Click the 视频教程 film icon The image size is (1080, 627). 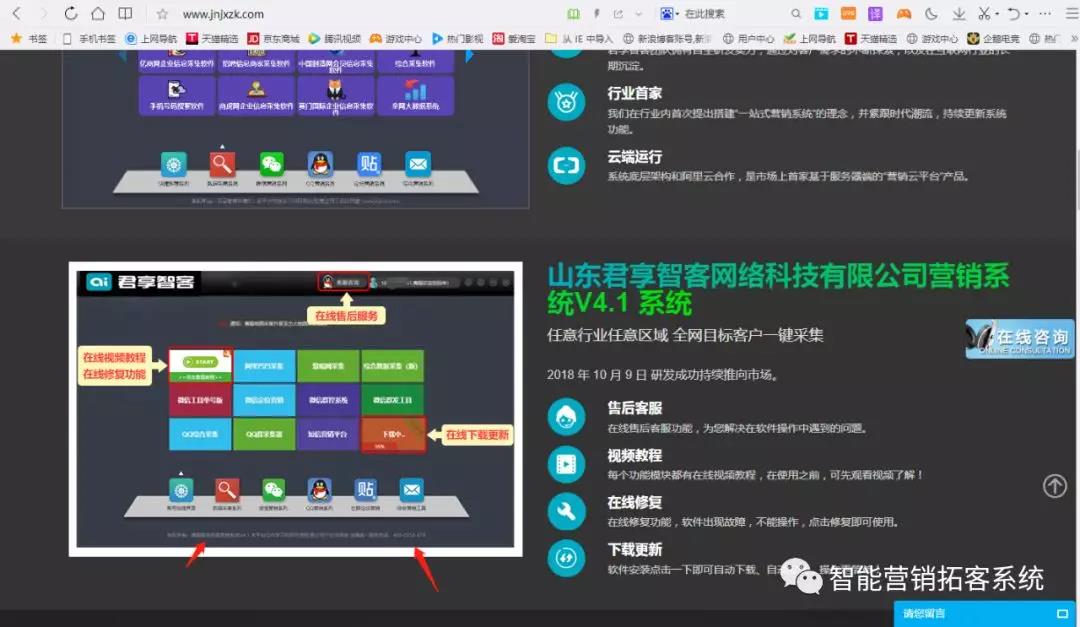point(566,464)
